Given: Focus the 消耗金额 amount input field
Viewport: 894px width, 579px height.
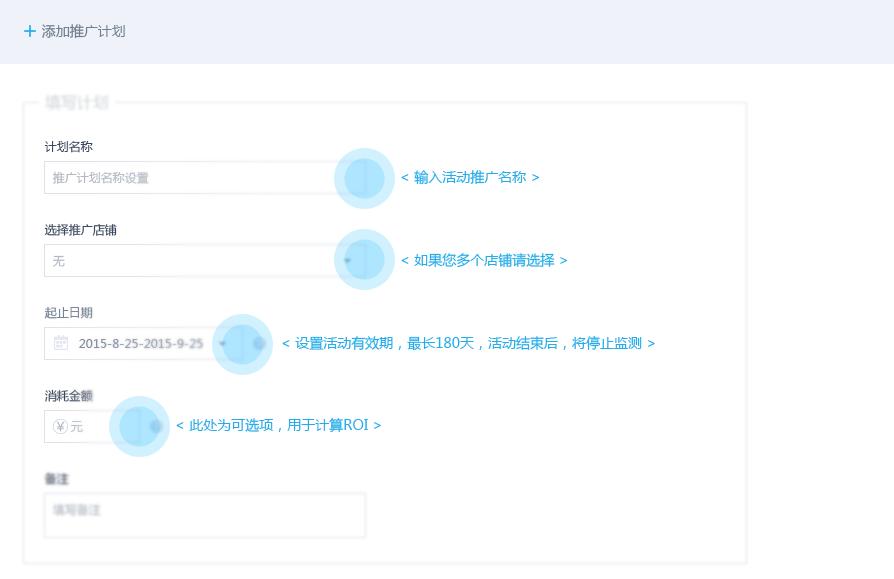Looking at the screenshot, I should 92,426.
